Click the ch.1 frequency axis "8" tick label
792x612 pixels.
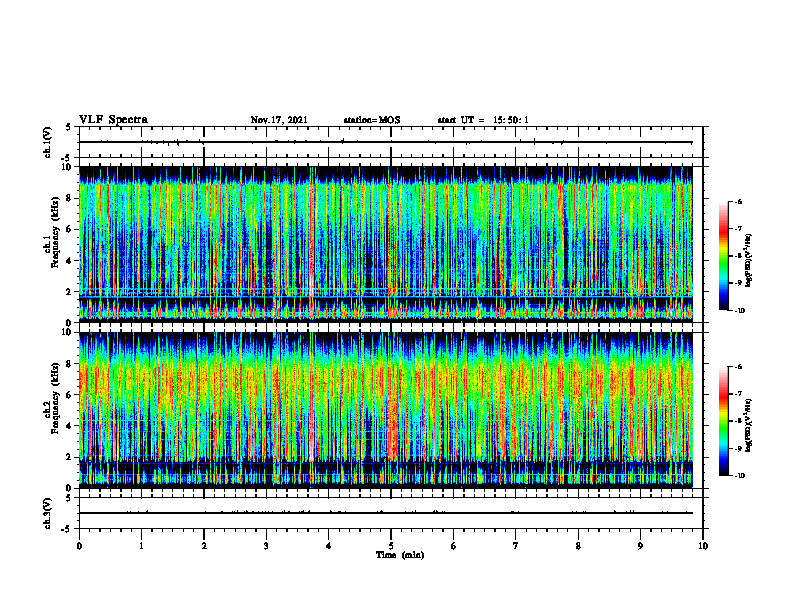pyautogui.click(x=70, y=198)
